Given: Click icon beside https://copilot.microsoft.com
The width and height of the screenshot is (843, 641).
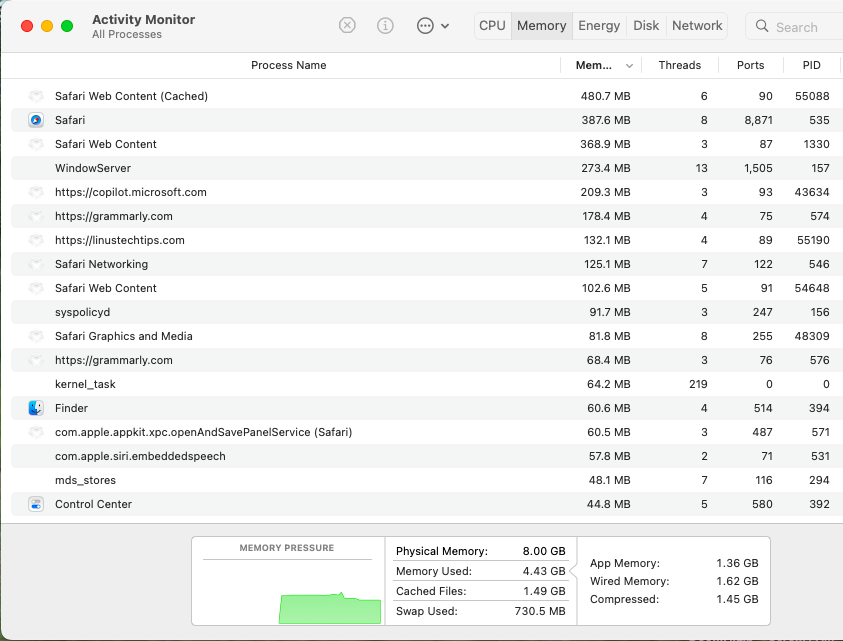Looking at the screenshot, I should [36, 192].
